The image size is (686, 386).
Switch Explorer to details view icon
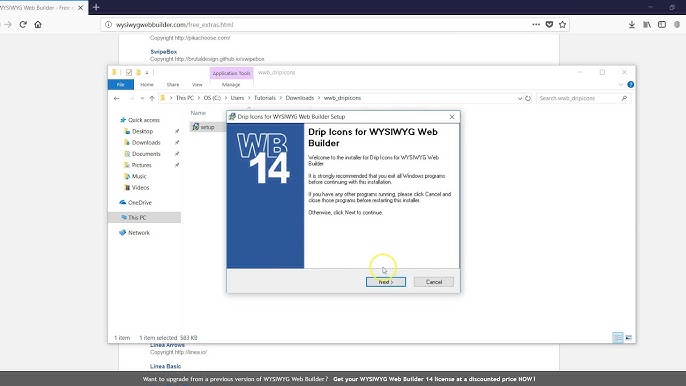(617, 337)
